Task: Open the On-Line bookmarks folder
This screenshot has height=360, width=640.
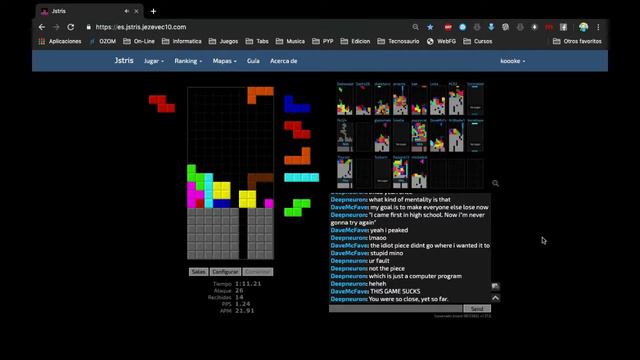Action: tap(139, 41)
